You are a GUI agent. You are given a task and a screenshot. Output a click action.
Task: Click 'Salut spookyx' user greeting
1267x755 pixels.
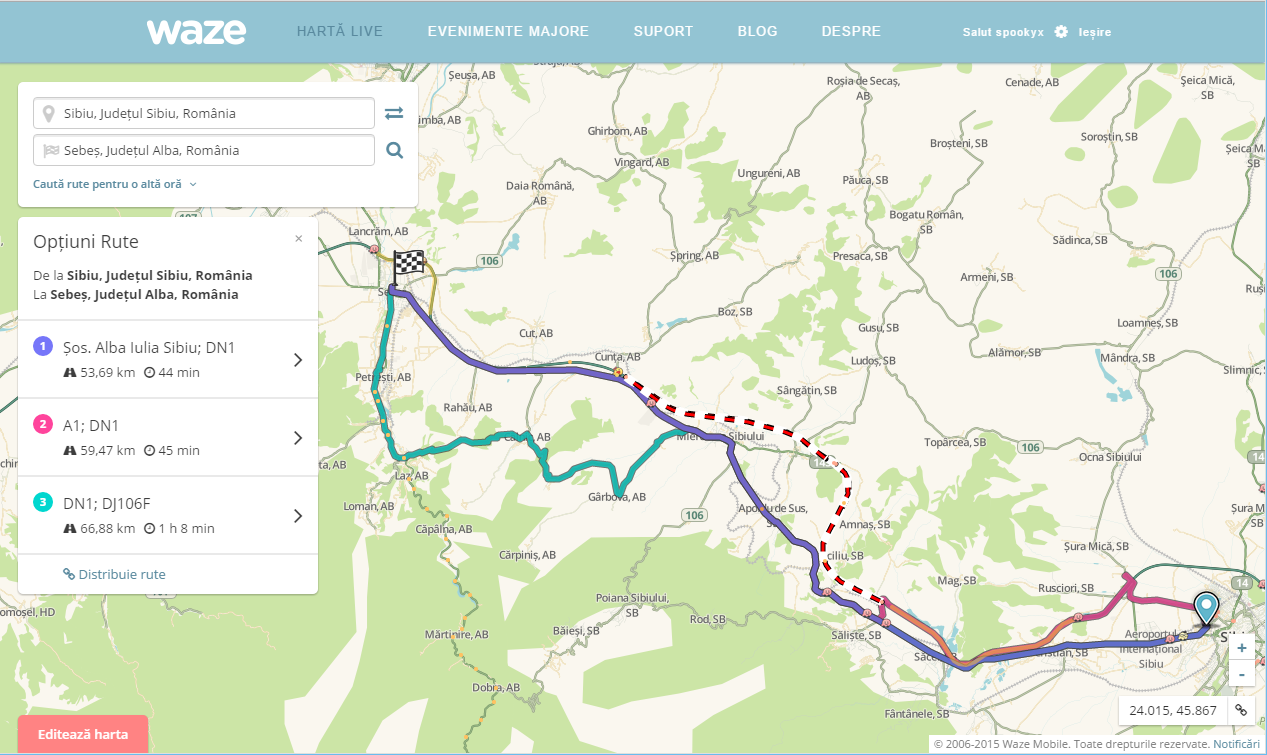pos(1003,32)
